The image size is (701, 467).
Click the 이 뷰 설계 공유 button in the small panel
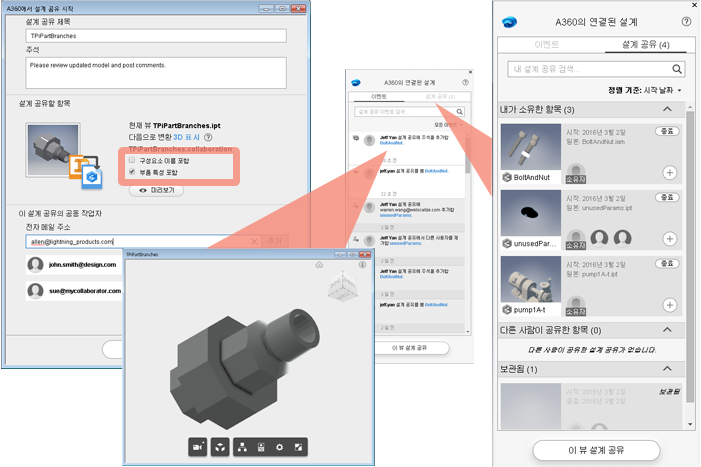tap(409, 348)
